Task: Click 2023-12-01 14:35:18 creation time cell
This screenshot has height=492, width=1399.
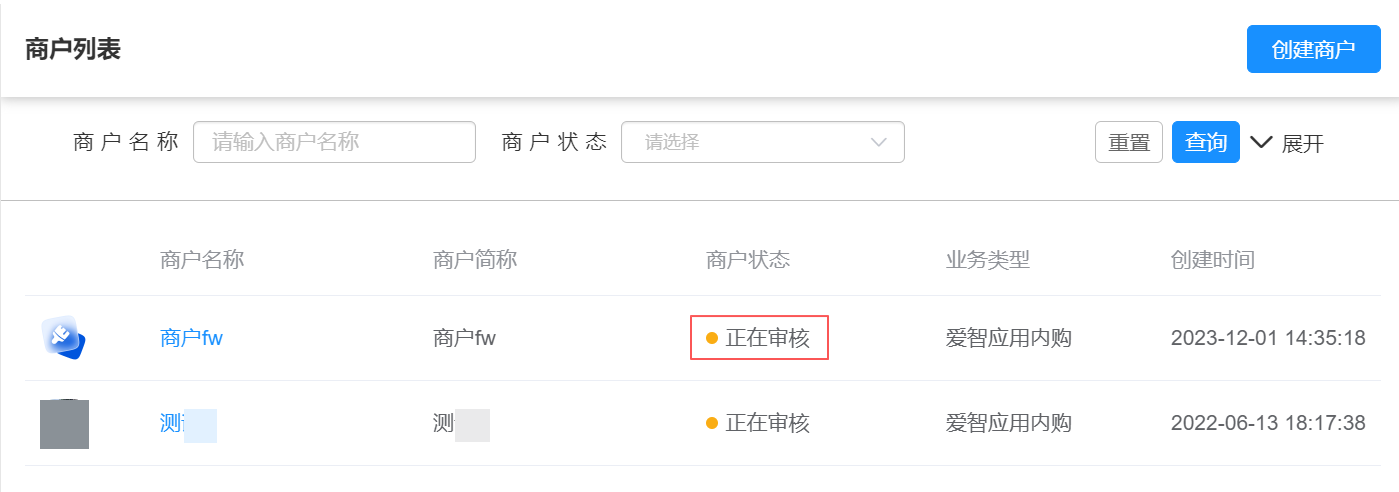Action: point(1267,338)
